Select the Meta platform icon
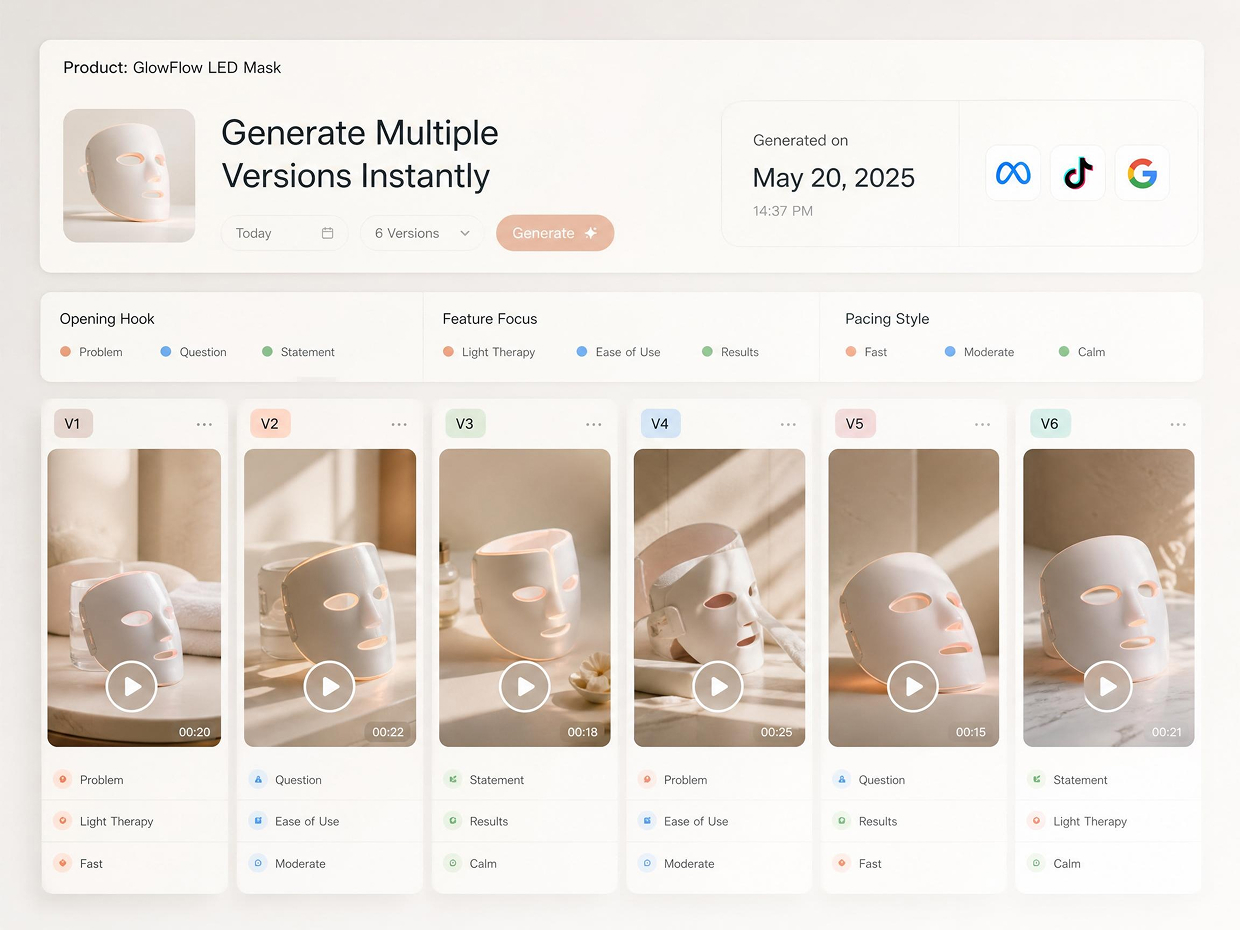Viewport: 1240px width, 930px height. (1013, 173)
